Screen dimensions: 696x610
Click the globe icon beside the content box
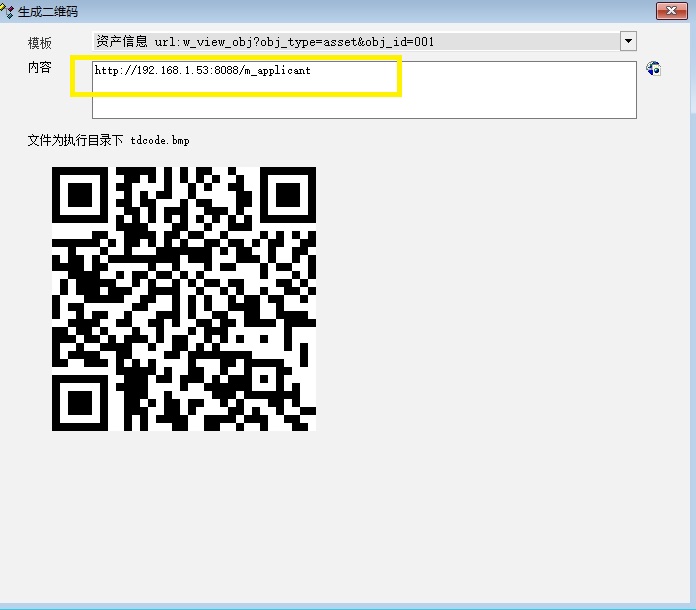click(653, 69)
